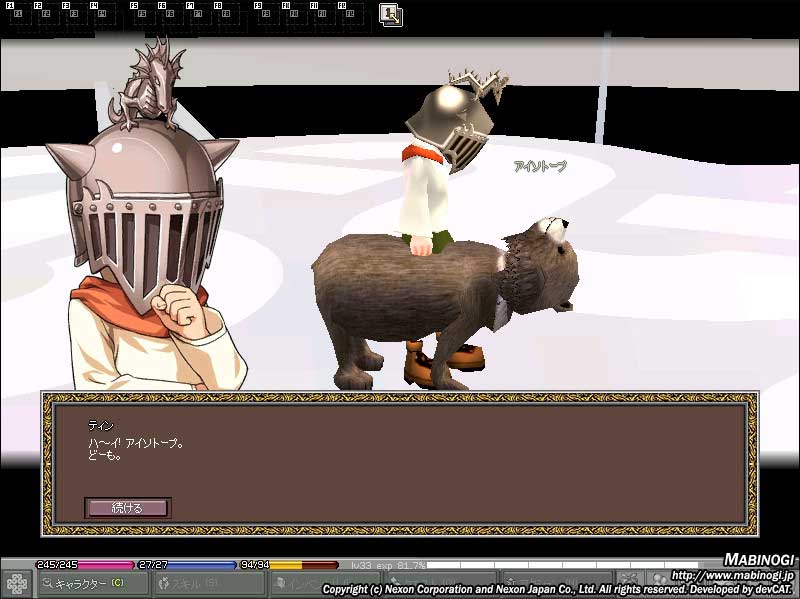Switch hotkey set with numbered icon

391,15
